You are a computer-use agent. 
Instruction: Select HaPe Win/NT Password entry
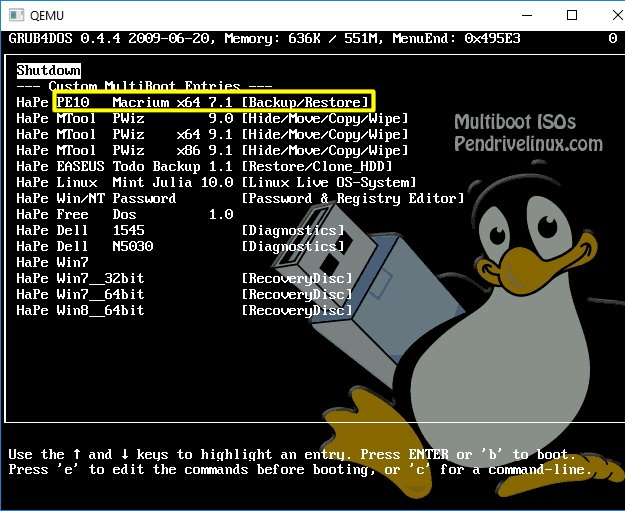click(x=240, y=198)
